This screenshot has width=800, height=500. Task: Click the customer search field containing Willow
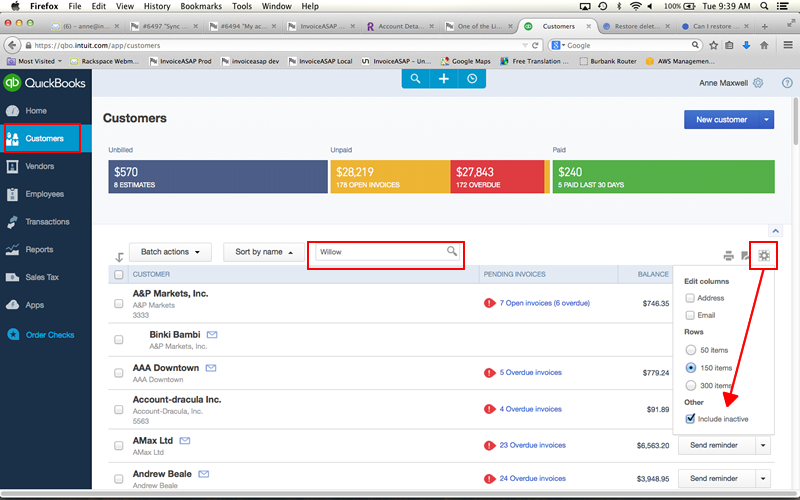[x=387, y=252]
